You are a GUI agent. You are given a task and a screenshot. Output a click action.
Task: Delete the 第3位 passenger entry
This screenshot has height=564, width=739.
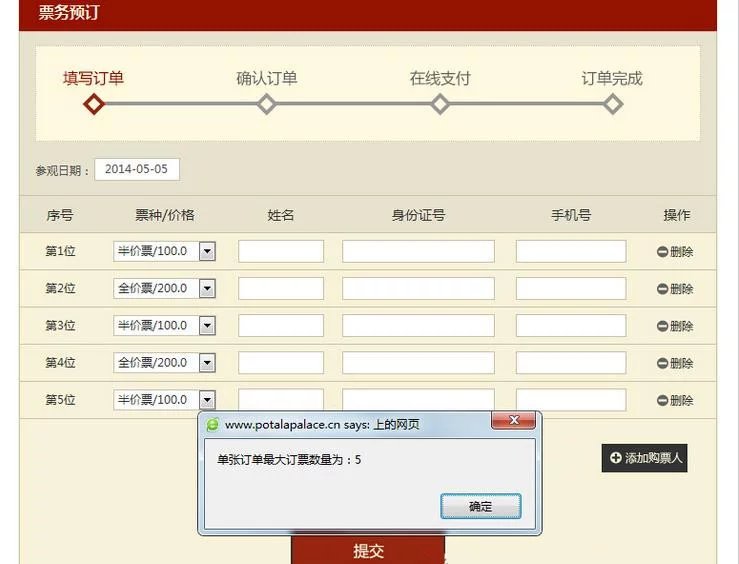[662, 326]
